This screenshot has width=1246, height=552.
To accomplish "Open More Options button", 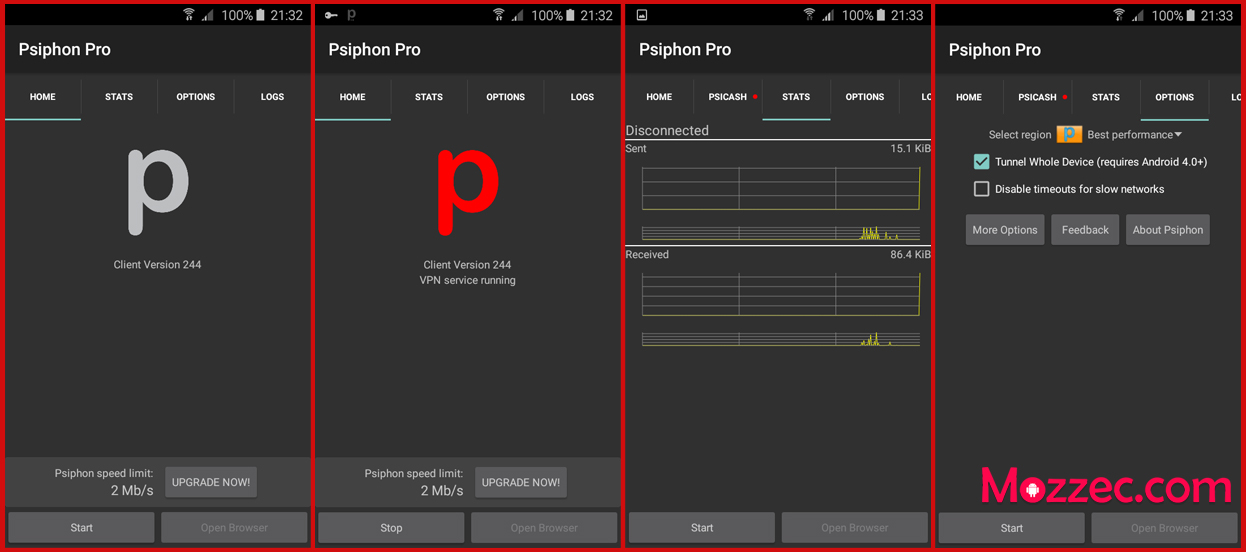I will click(1005, 230).
